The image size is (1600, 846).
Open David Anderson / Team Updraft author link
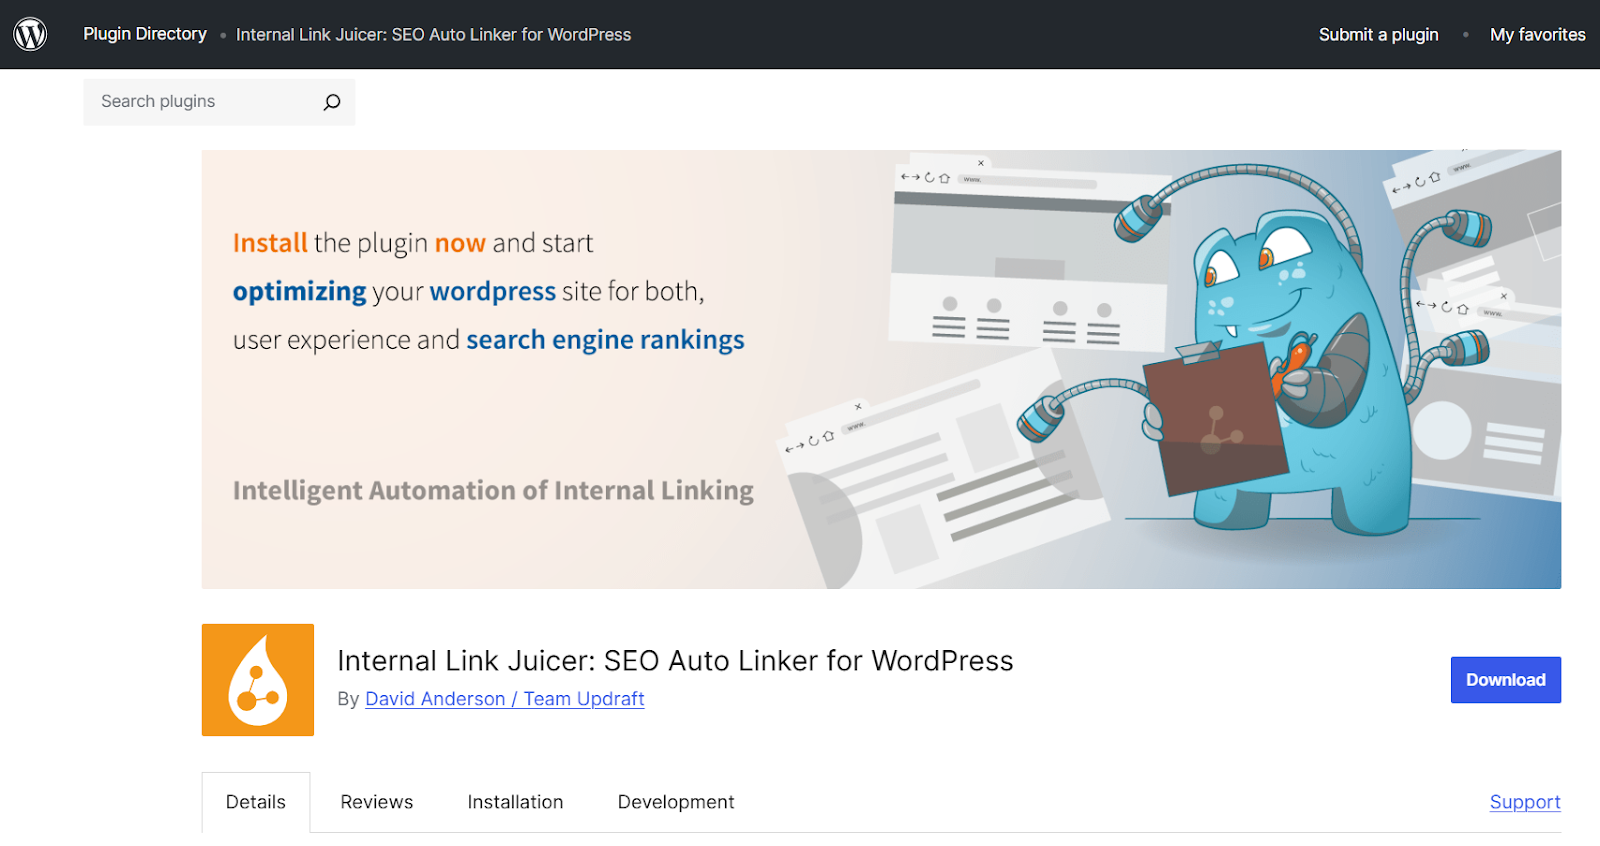click(x=504, y=699)
